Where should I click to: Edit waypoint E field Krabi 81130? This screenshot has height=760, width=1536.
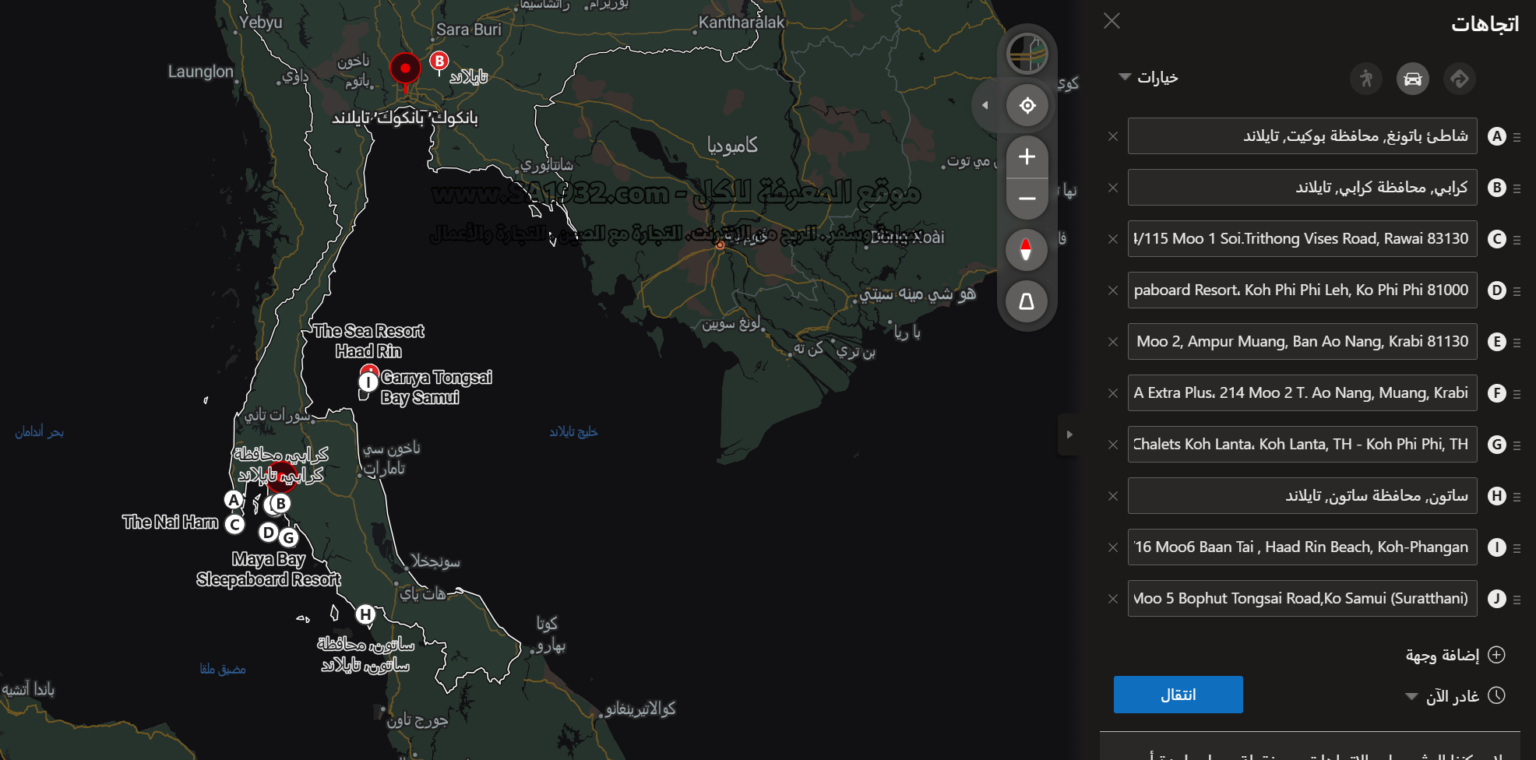1302,342
